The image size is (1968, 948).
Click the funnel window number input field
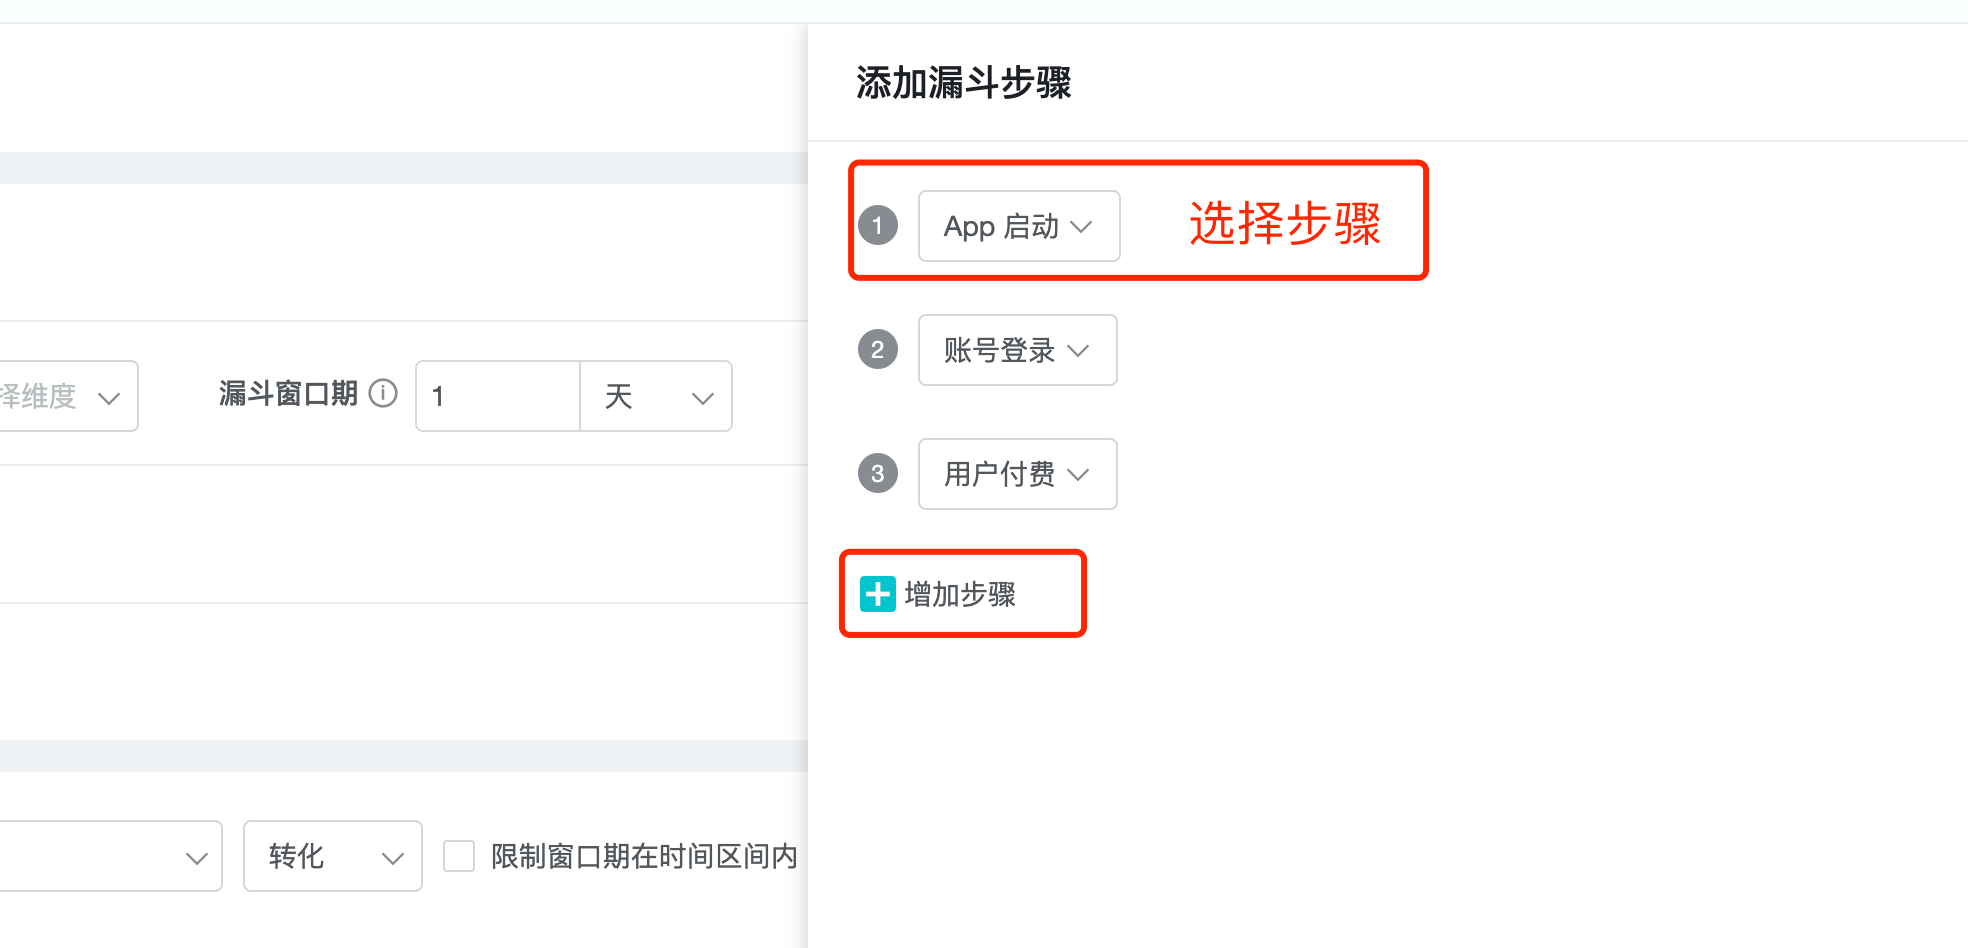point(498,396)
